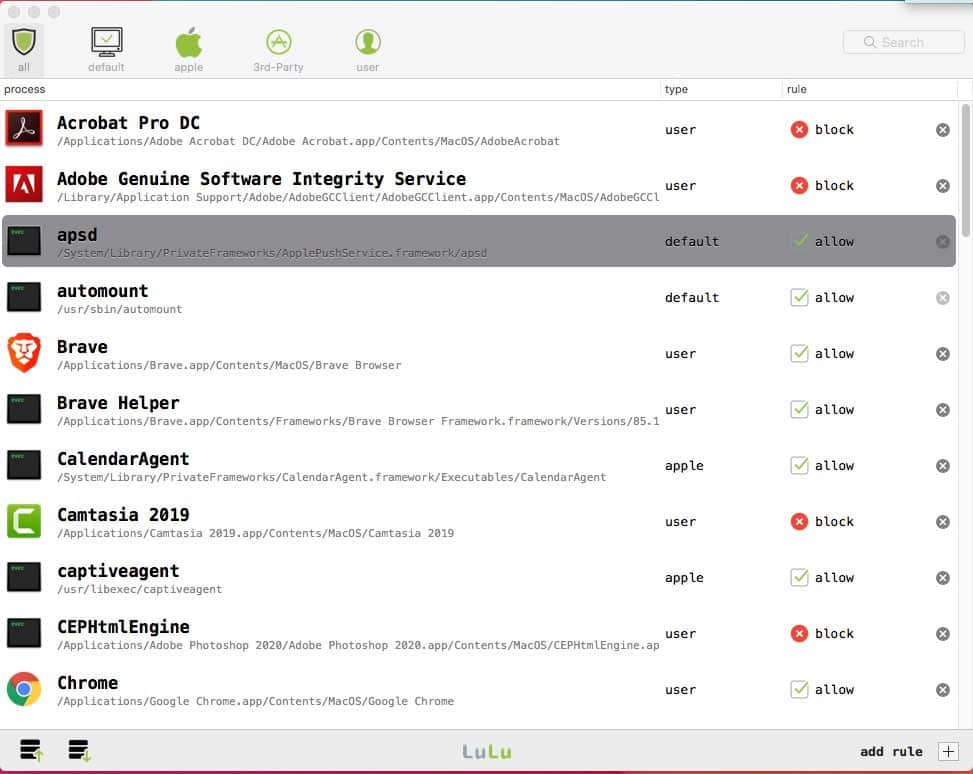Screen dimensions: 973x774
Task: Toggle the allow checkbox for Brave Helper
Action: (x=799, y=410)
